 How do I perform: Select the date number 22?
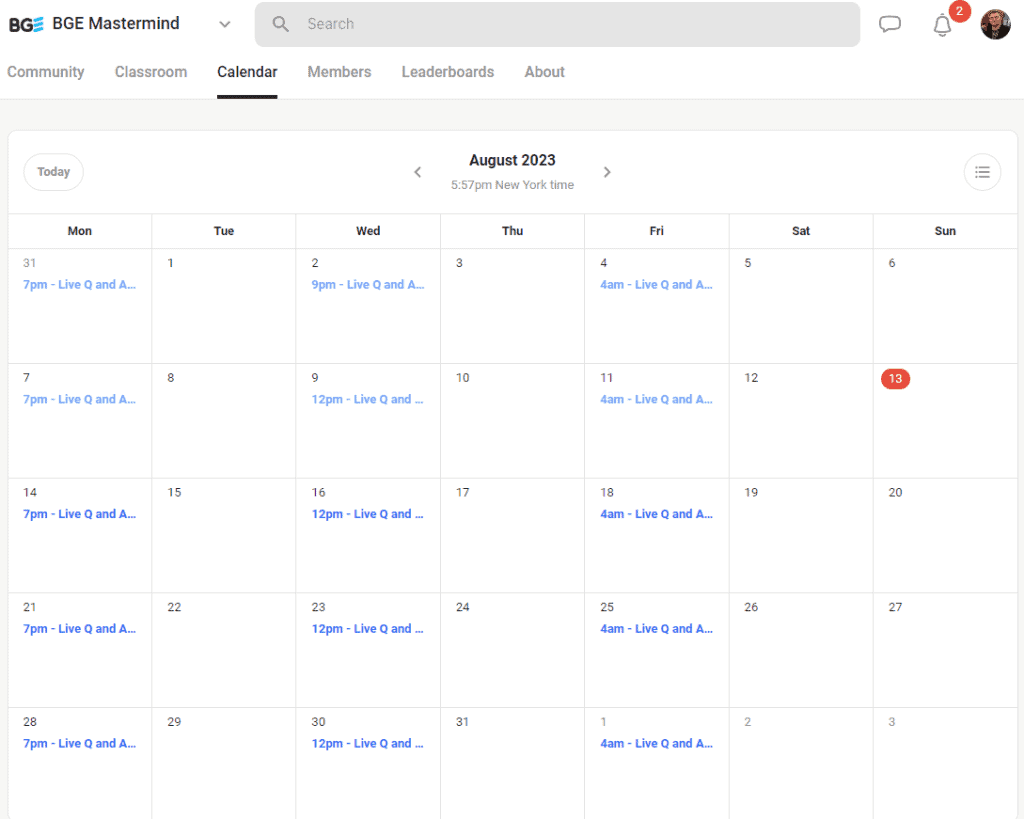point(174,607)
